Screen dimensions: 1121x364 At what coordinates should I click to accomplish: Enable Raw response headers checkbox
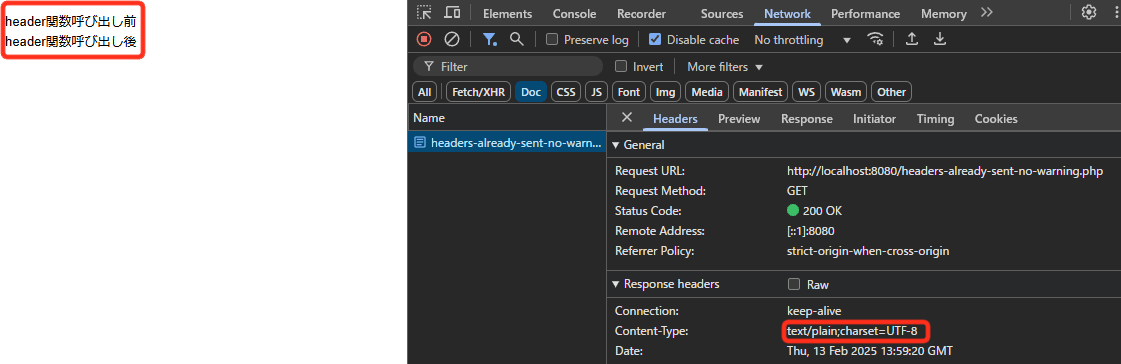[794, 284]
